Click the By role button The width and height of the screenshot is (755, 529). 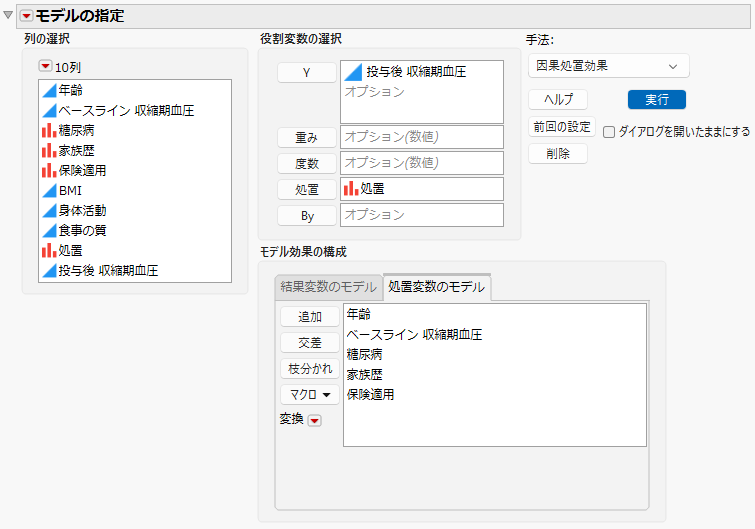coord(307,216)
